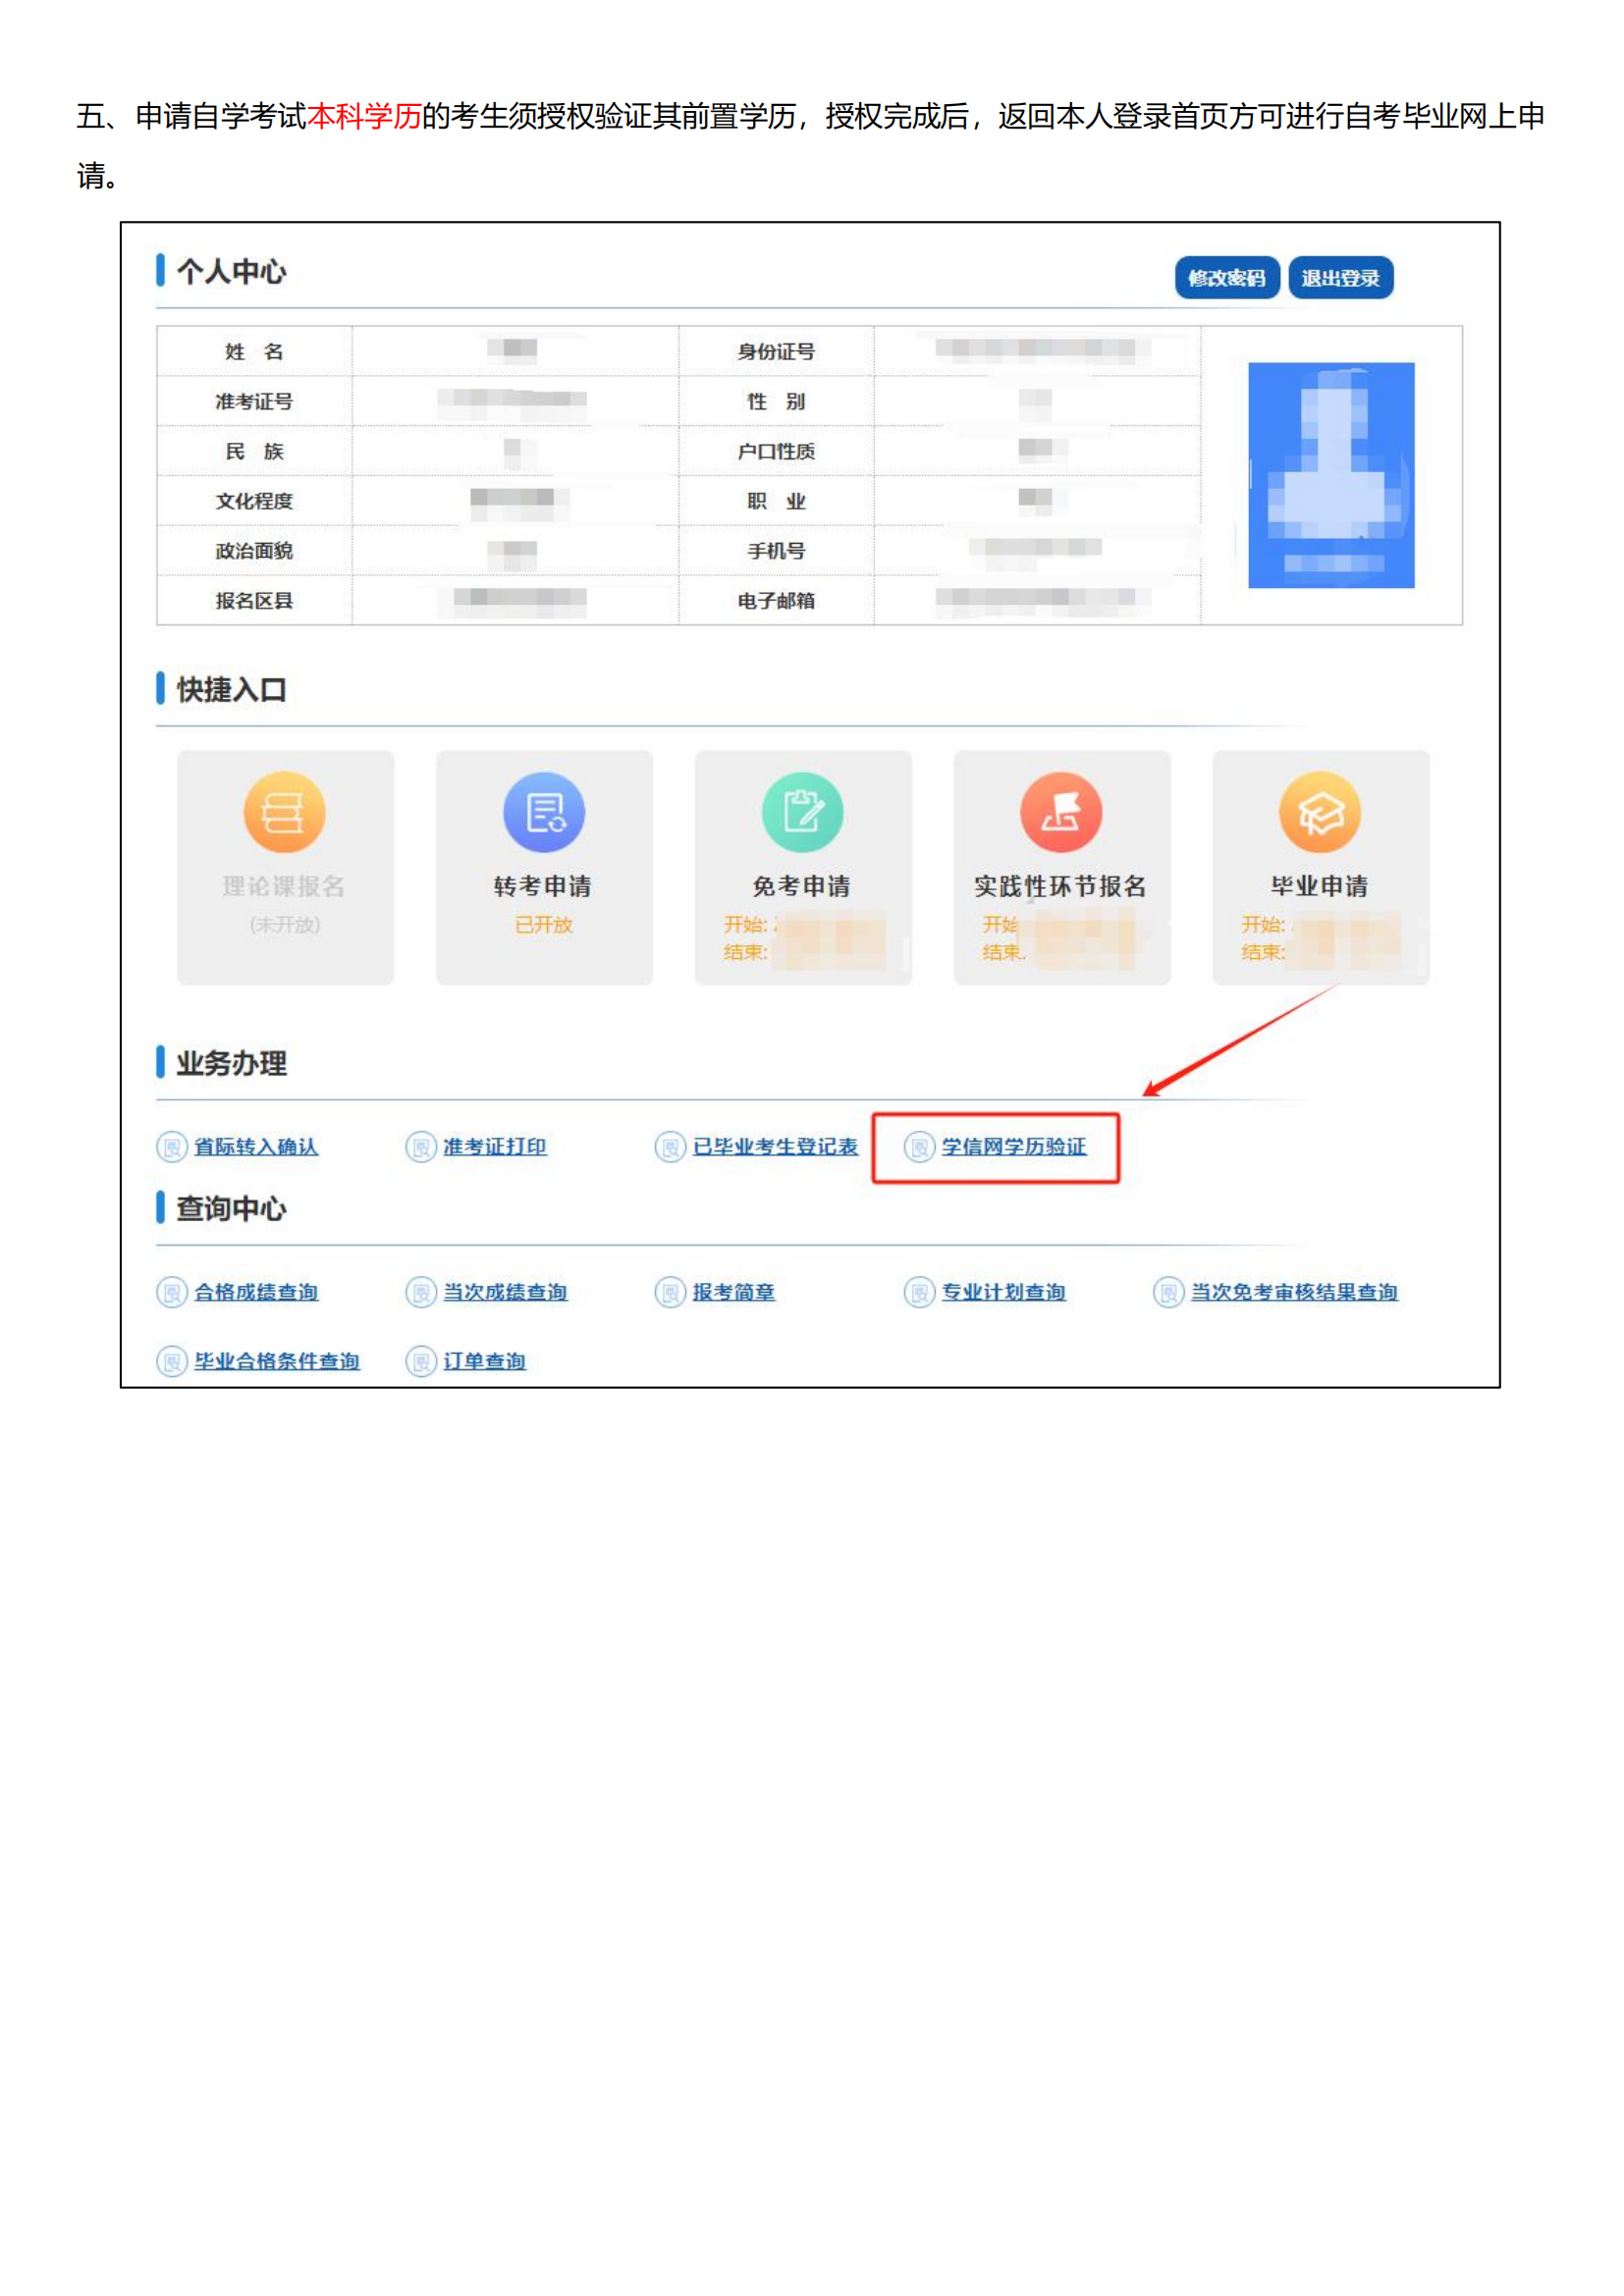This screenshot has width=1624, height=2296.
Task: Open the 准考证打印 link
Action: (x=495, y=1147)
